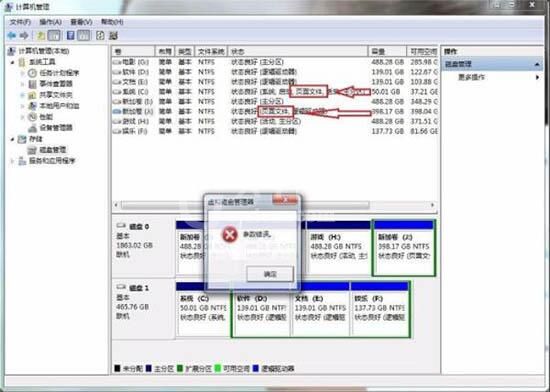The width and height of the screenshot is (550, 392).
Task: Expand the 本地用户和组 node
Action: [23, 106]
